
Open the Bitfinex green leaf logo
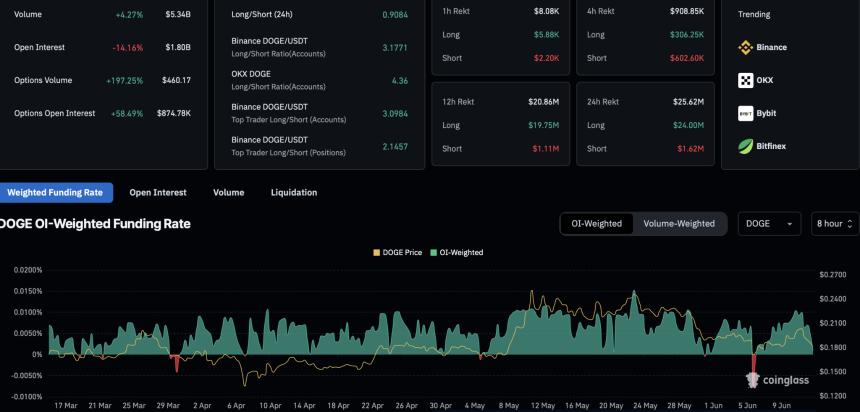(745, 146)
